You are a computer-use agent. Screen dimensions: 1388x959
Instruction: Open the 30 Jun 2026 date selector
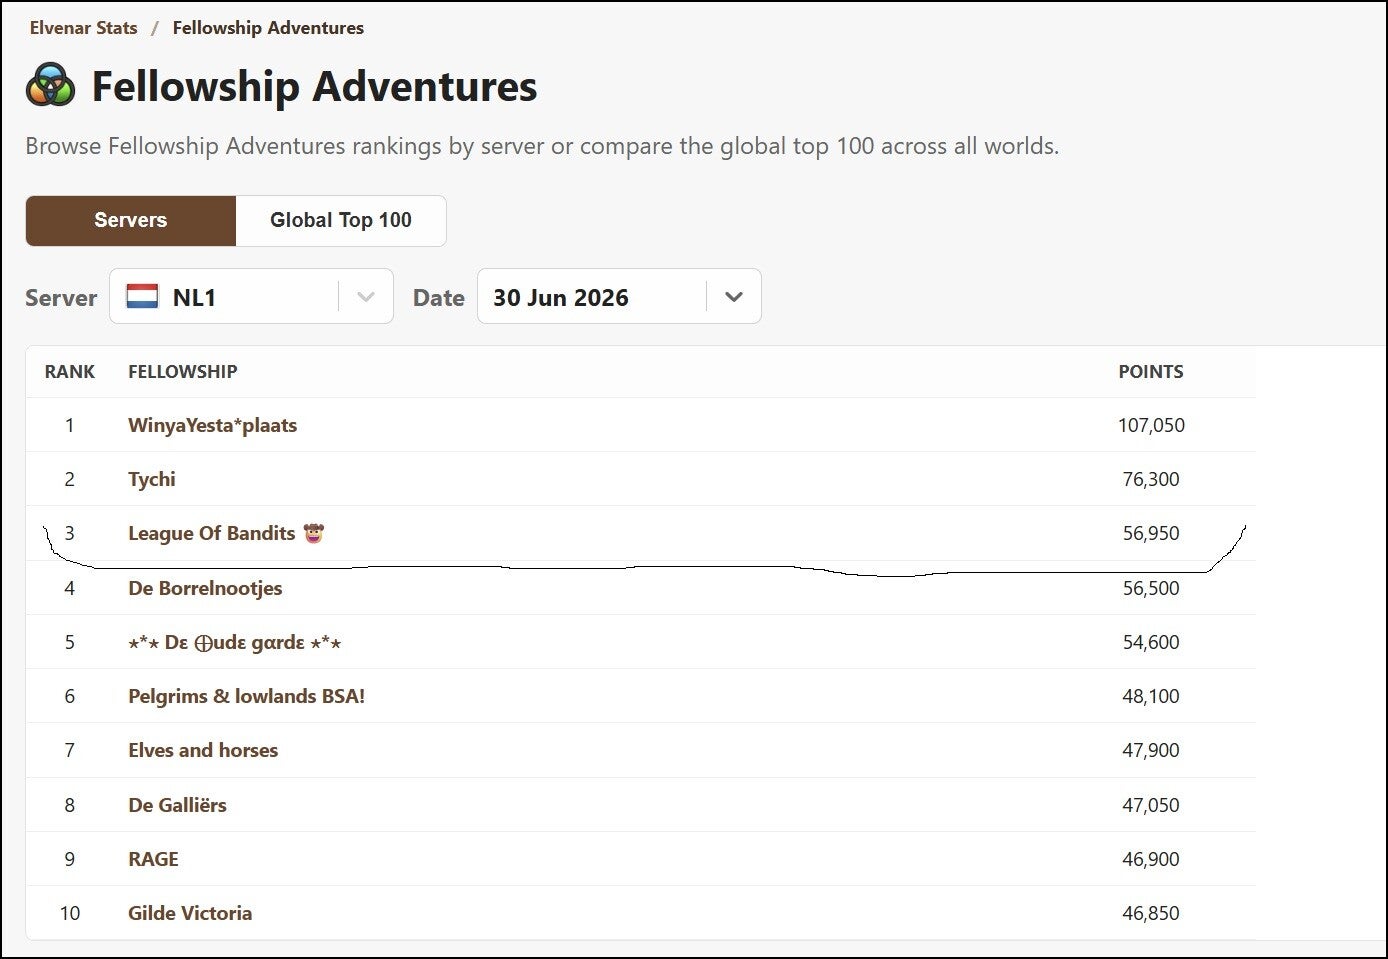pos(619,296)
